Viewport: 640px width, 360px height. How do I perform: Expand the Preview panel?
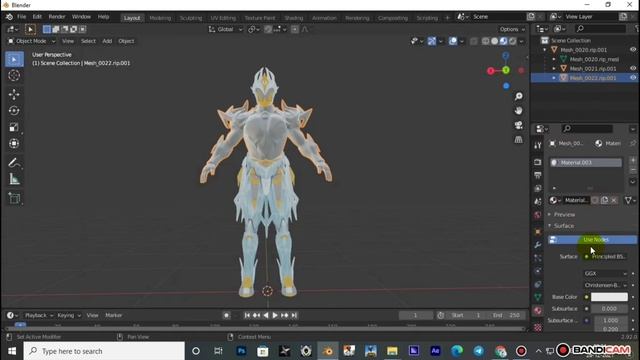tap(564, 214)
